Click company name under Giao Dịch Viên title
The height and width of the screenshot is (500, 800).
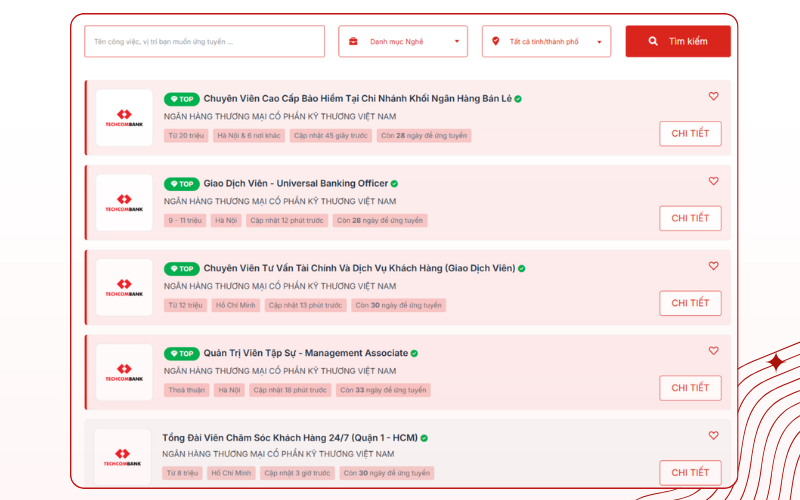280,201
